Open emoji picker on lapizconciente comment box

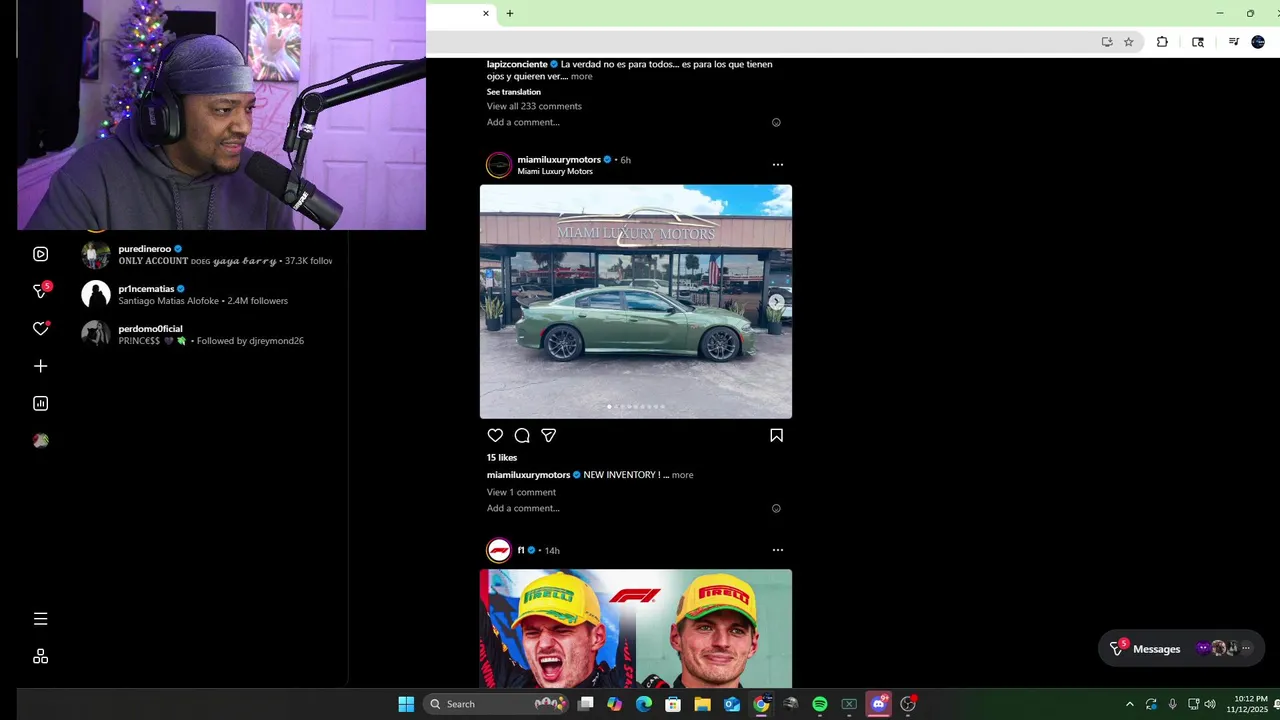click(776, 122)
